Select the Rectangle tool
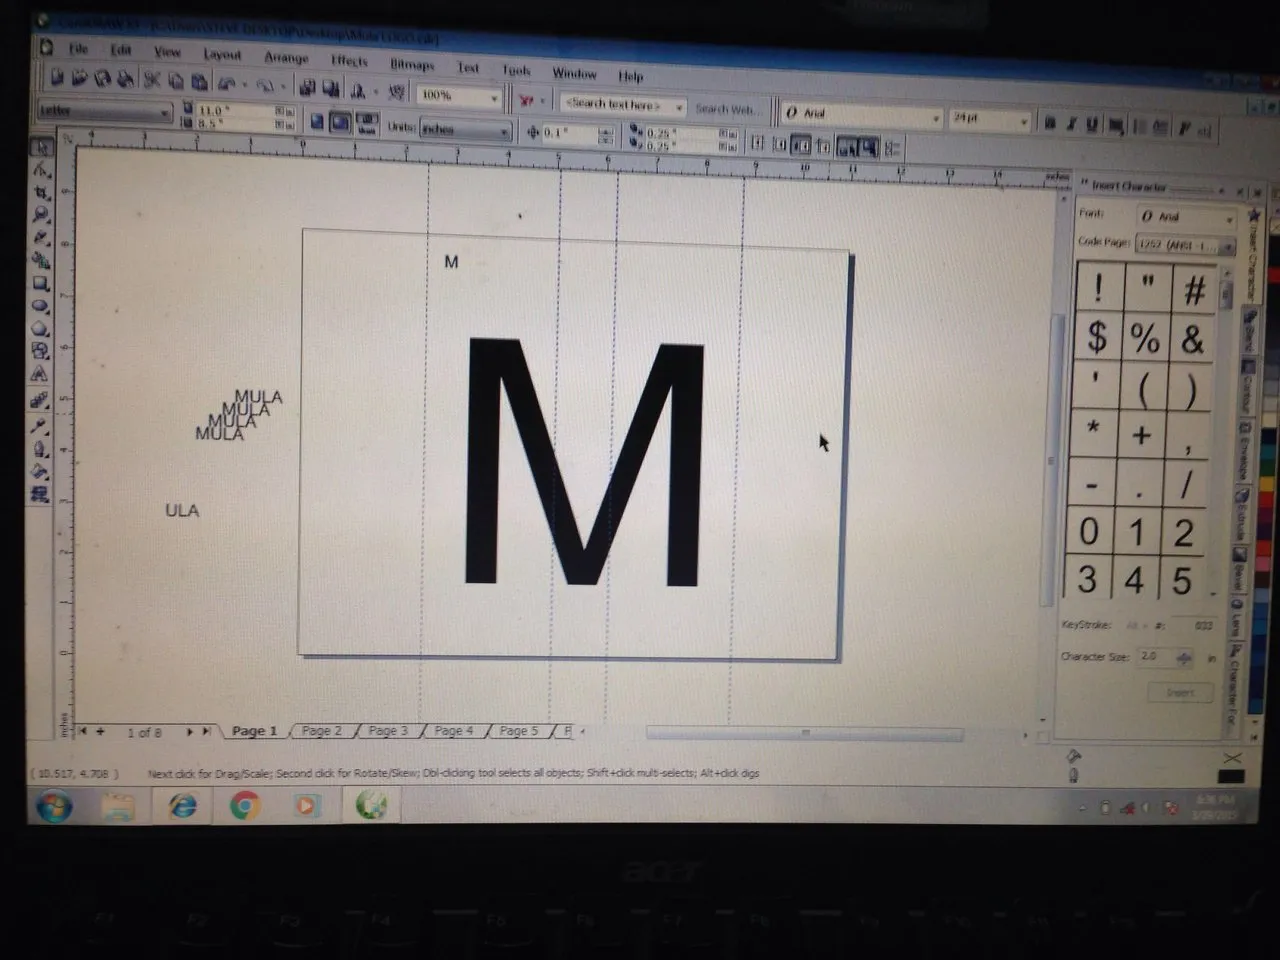This screenshot has height=960, width=1280. tap(41, 283)
